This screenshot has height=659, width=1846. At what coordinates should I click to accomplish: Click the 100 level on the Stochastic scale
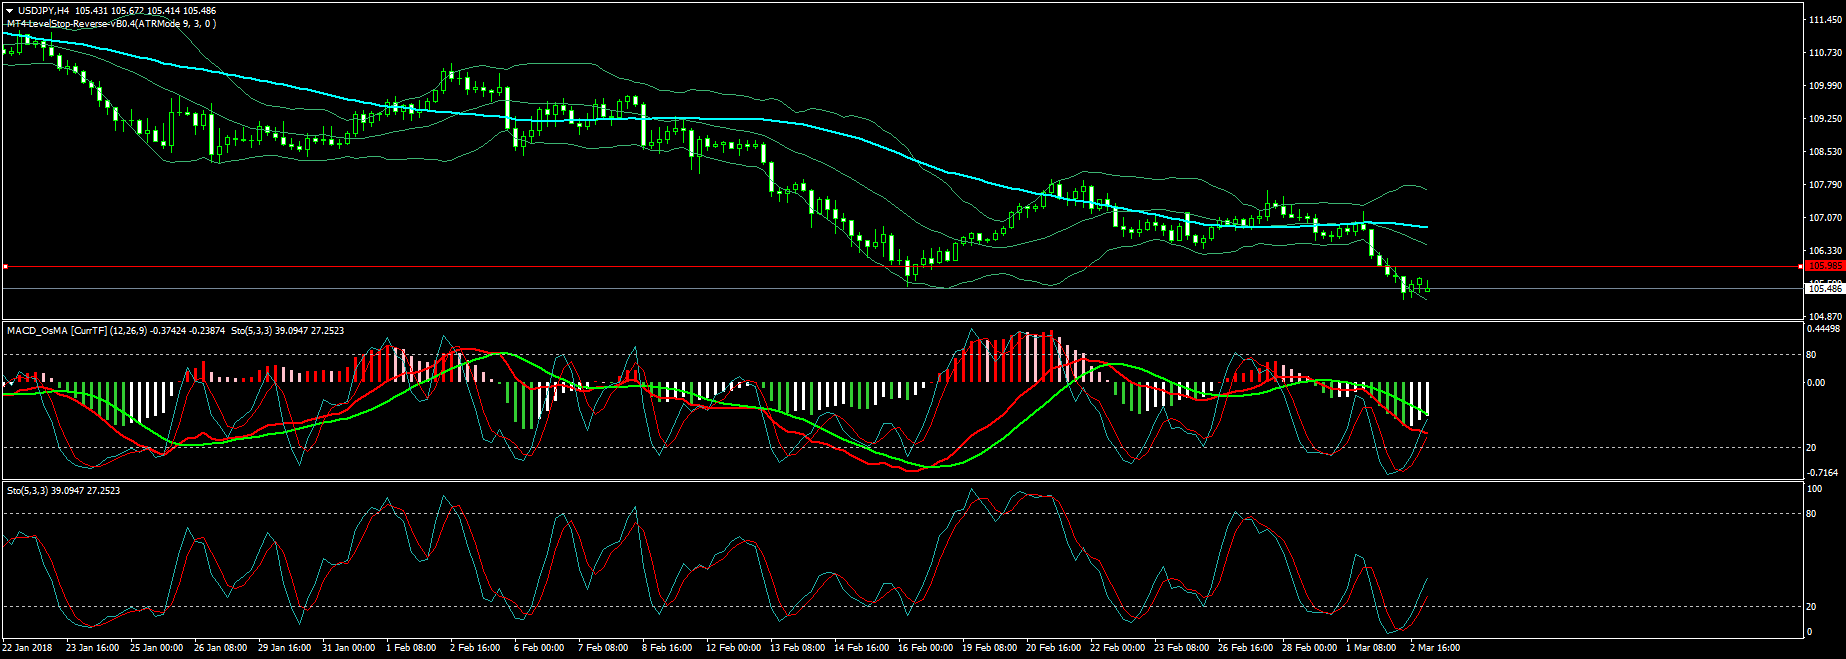[x=1814, y=489]
